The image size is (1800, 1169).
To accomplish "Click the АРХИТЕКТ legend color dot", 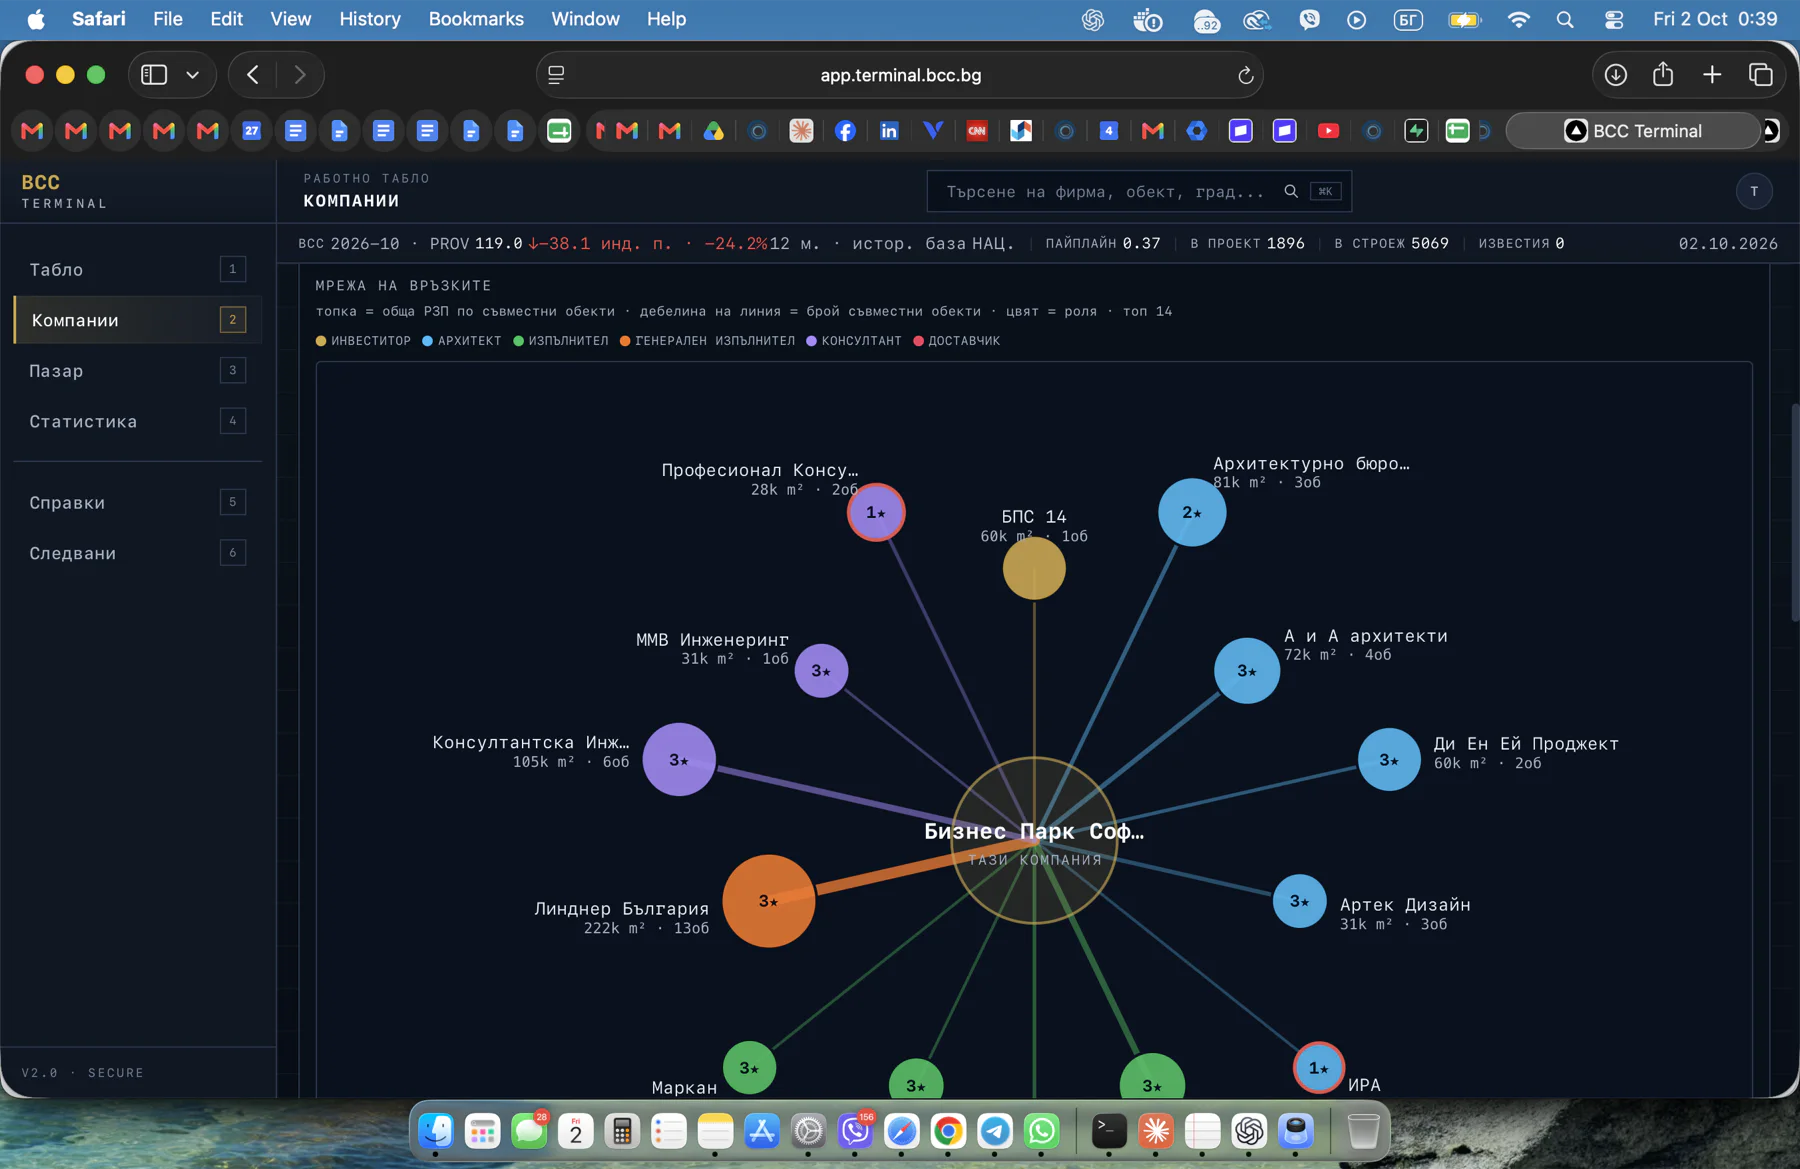I will pyautogui.click(x=427, y=341).
